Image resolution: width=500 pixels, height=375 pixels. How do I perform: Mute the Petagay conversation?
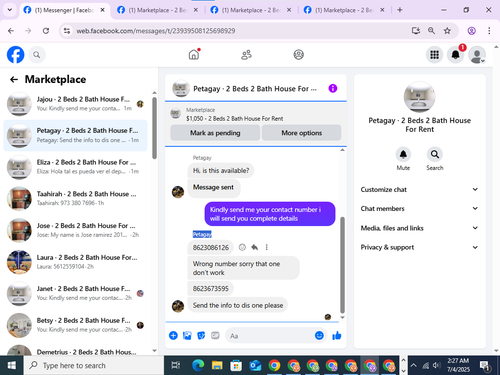(403, 155)
